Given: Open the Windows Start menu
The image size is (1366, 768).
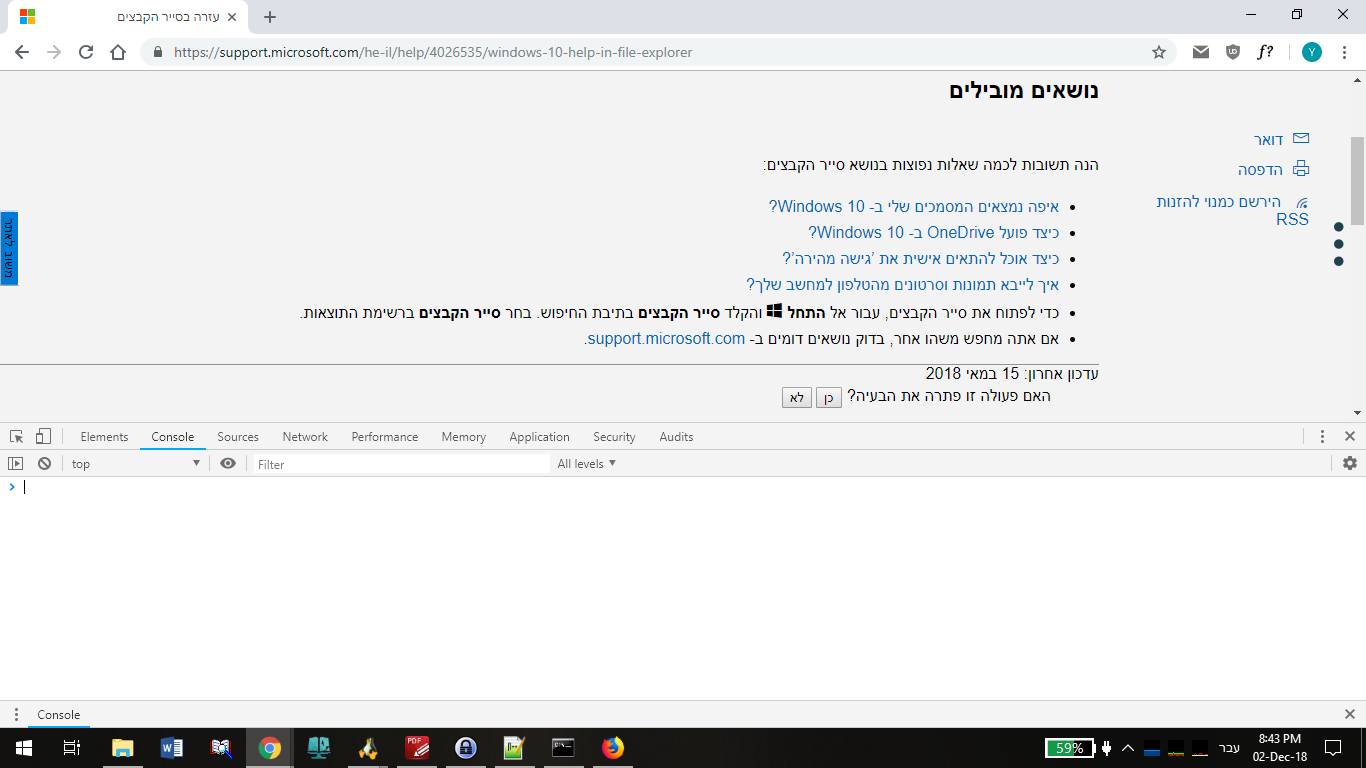Looking at the screenshot, I should click(x=23, y=747).
